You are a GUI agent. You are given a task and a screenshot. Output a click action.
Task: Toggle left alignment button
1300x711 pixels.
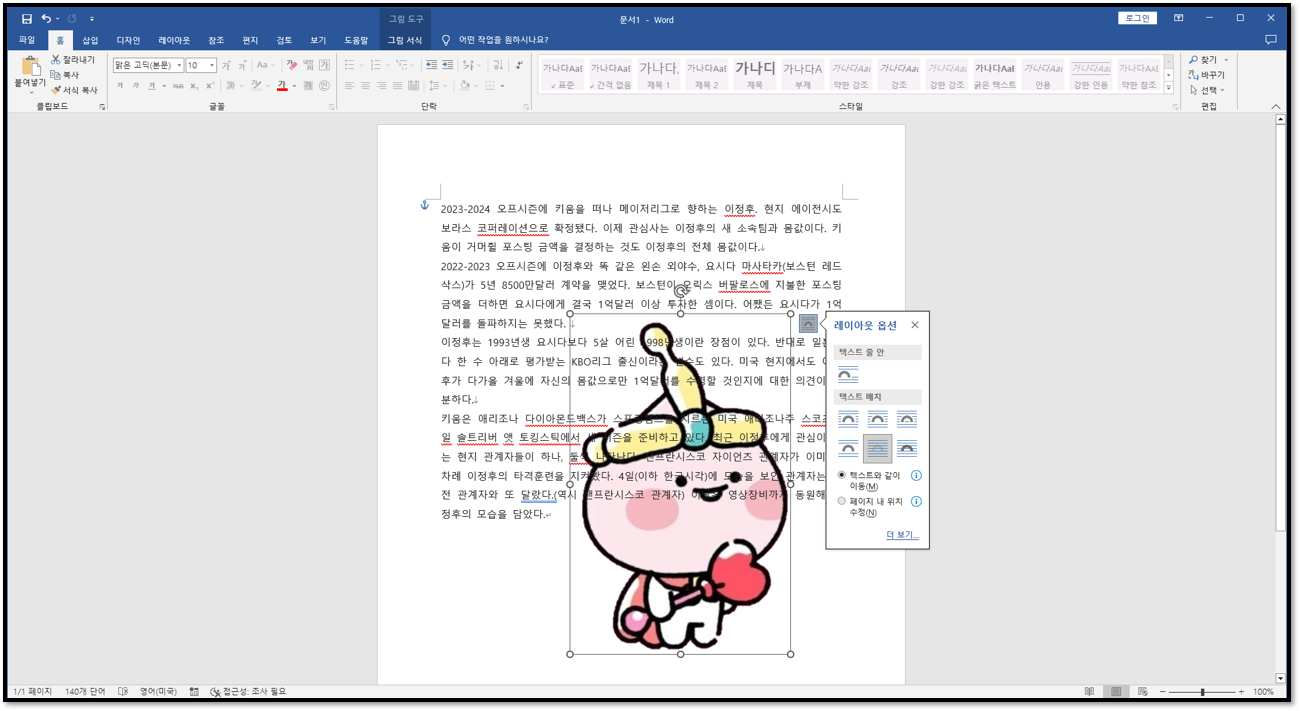pyautogui.click(x=349, y=86)
